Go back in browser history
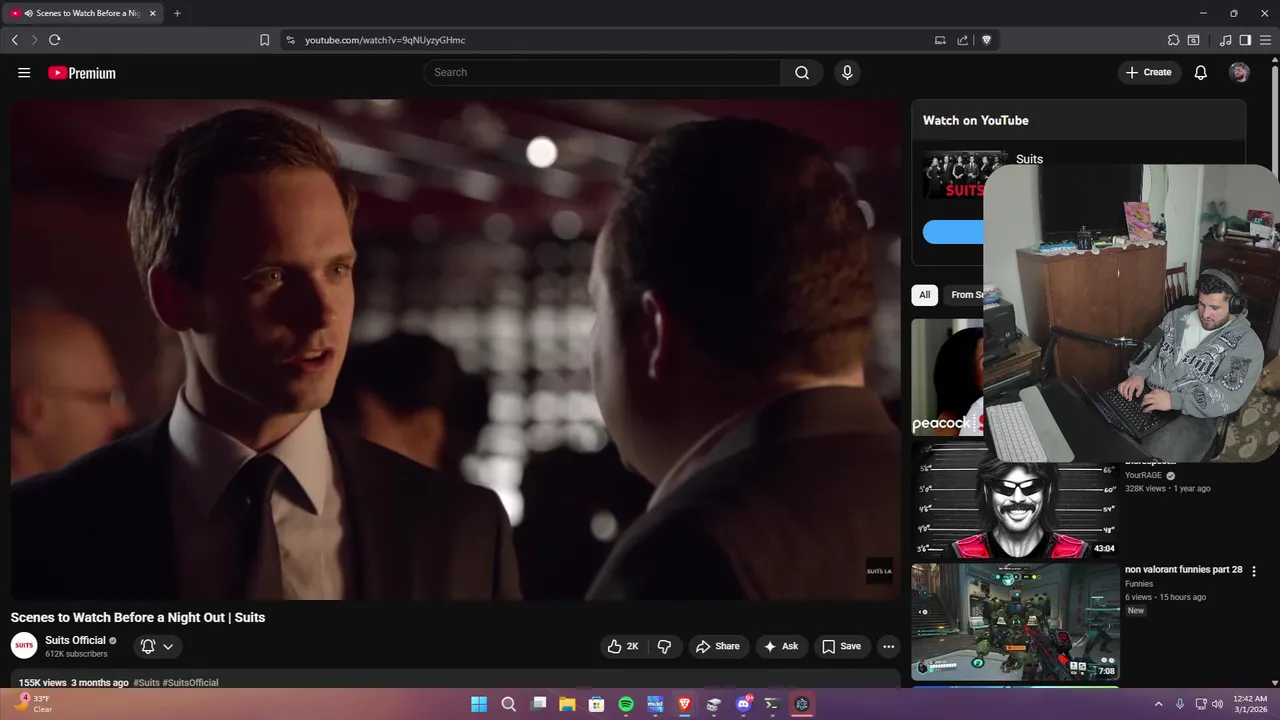 click(x=15, y=40)
